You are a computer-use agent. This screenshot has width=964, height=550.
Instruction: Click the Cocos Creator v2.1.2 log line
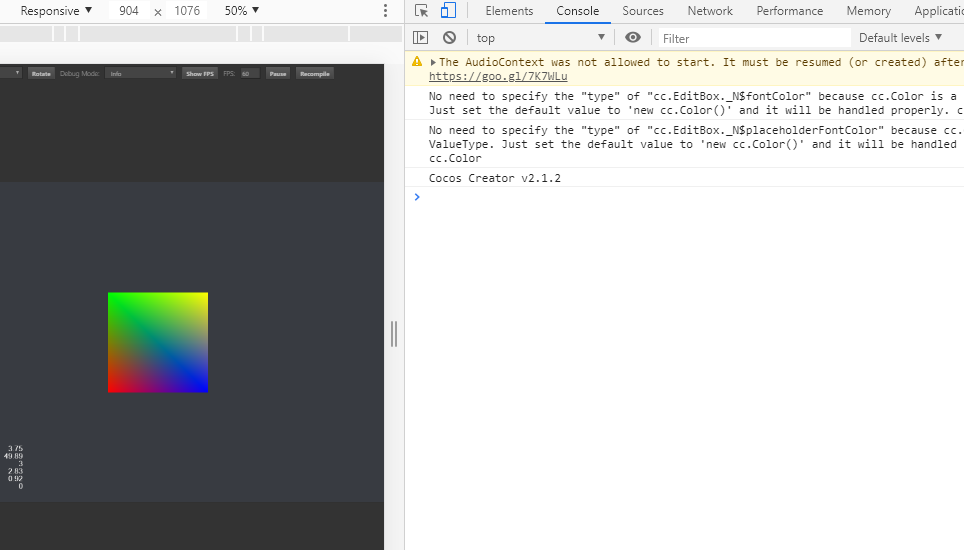click(495, 178)
